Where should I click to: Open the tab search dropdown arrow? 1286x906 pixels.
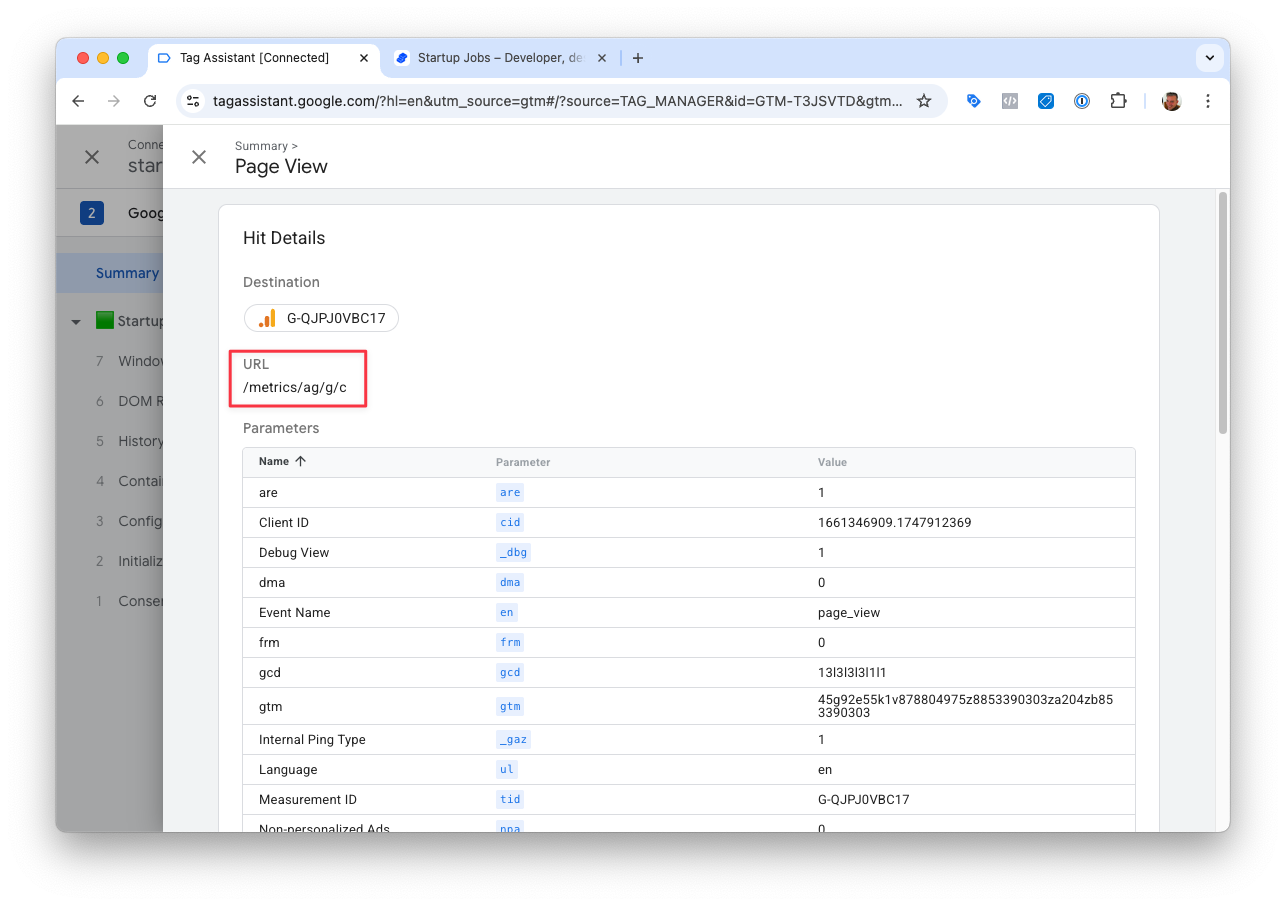coord(1210,58)
